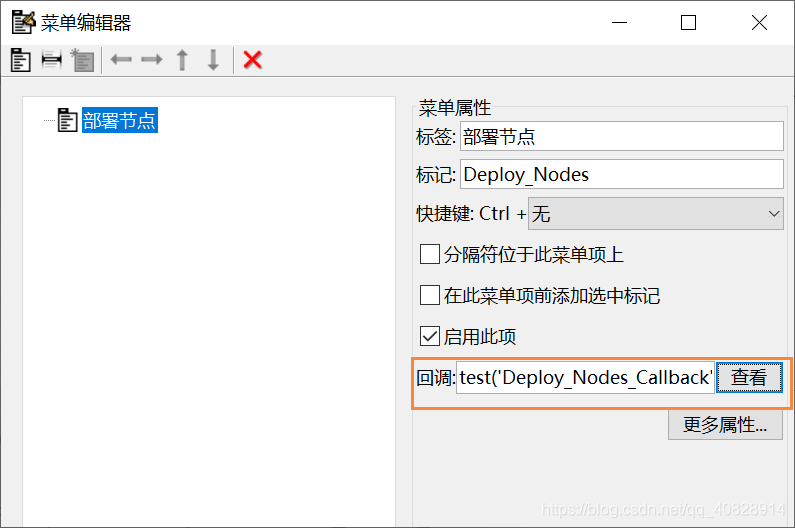Maximize the 菜单编辑器 window
The width and height of the screenshot is (795, 528).
coord(688,23)
